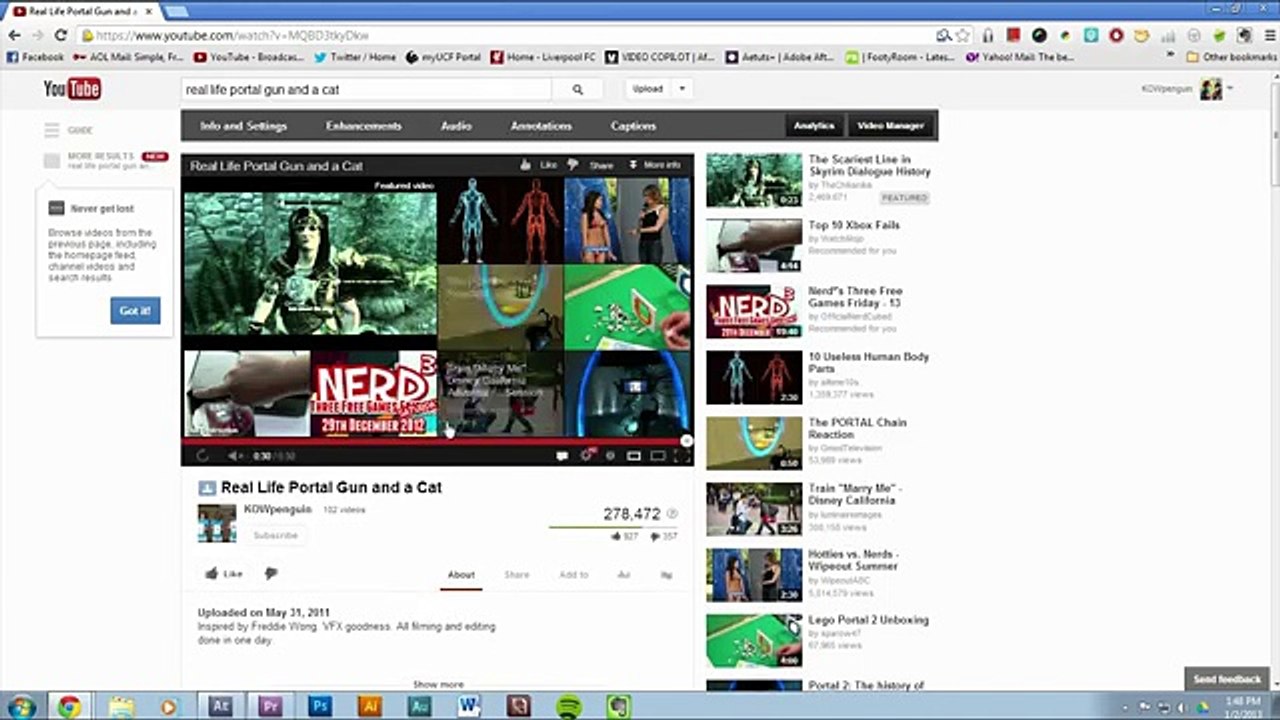The width and height of the screenshot is (1280, 720).
Task: Open After Effects from the taskbar
Action: pyautogui.click(x=220, y=706)
